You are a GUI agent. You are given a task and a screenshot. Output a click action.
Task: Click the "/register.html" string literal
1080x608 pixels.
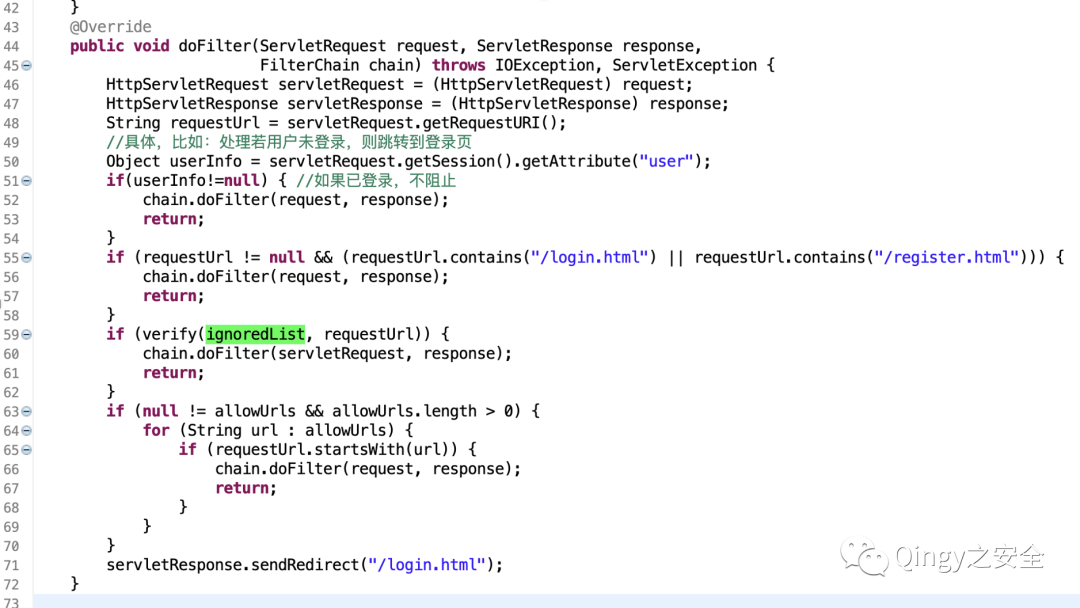point(945,257)
